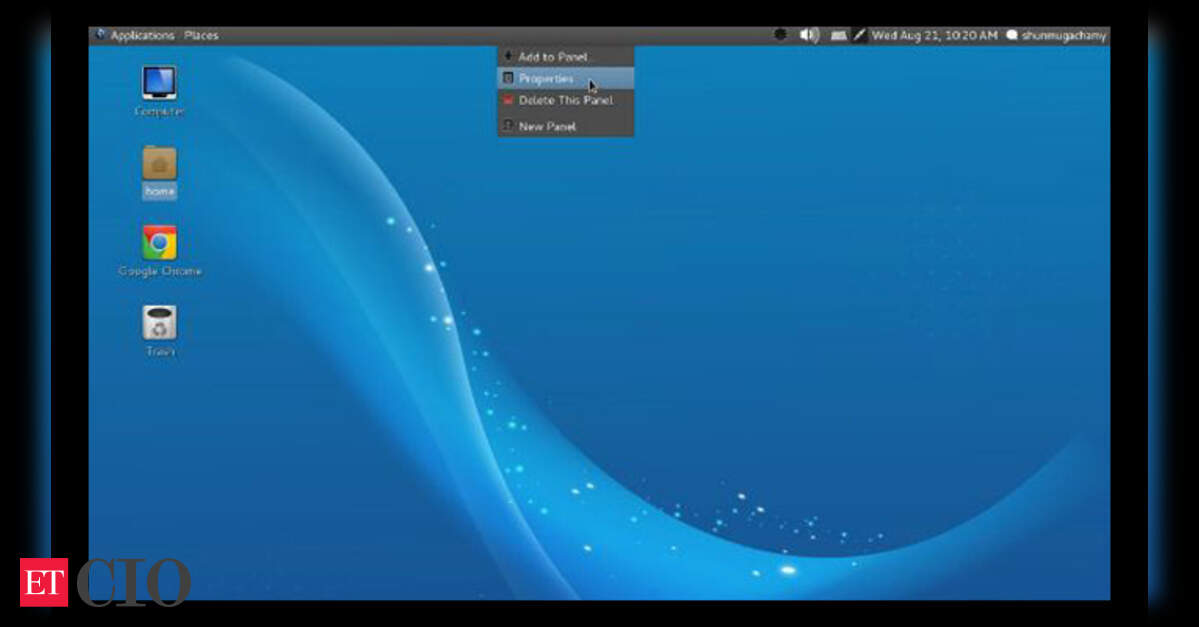
Task: Click the date and time clock
Action: pos(934,35)
